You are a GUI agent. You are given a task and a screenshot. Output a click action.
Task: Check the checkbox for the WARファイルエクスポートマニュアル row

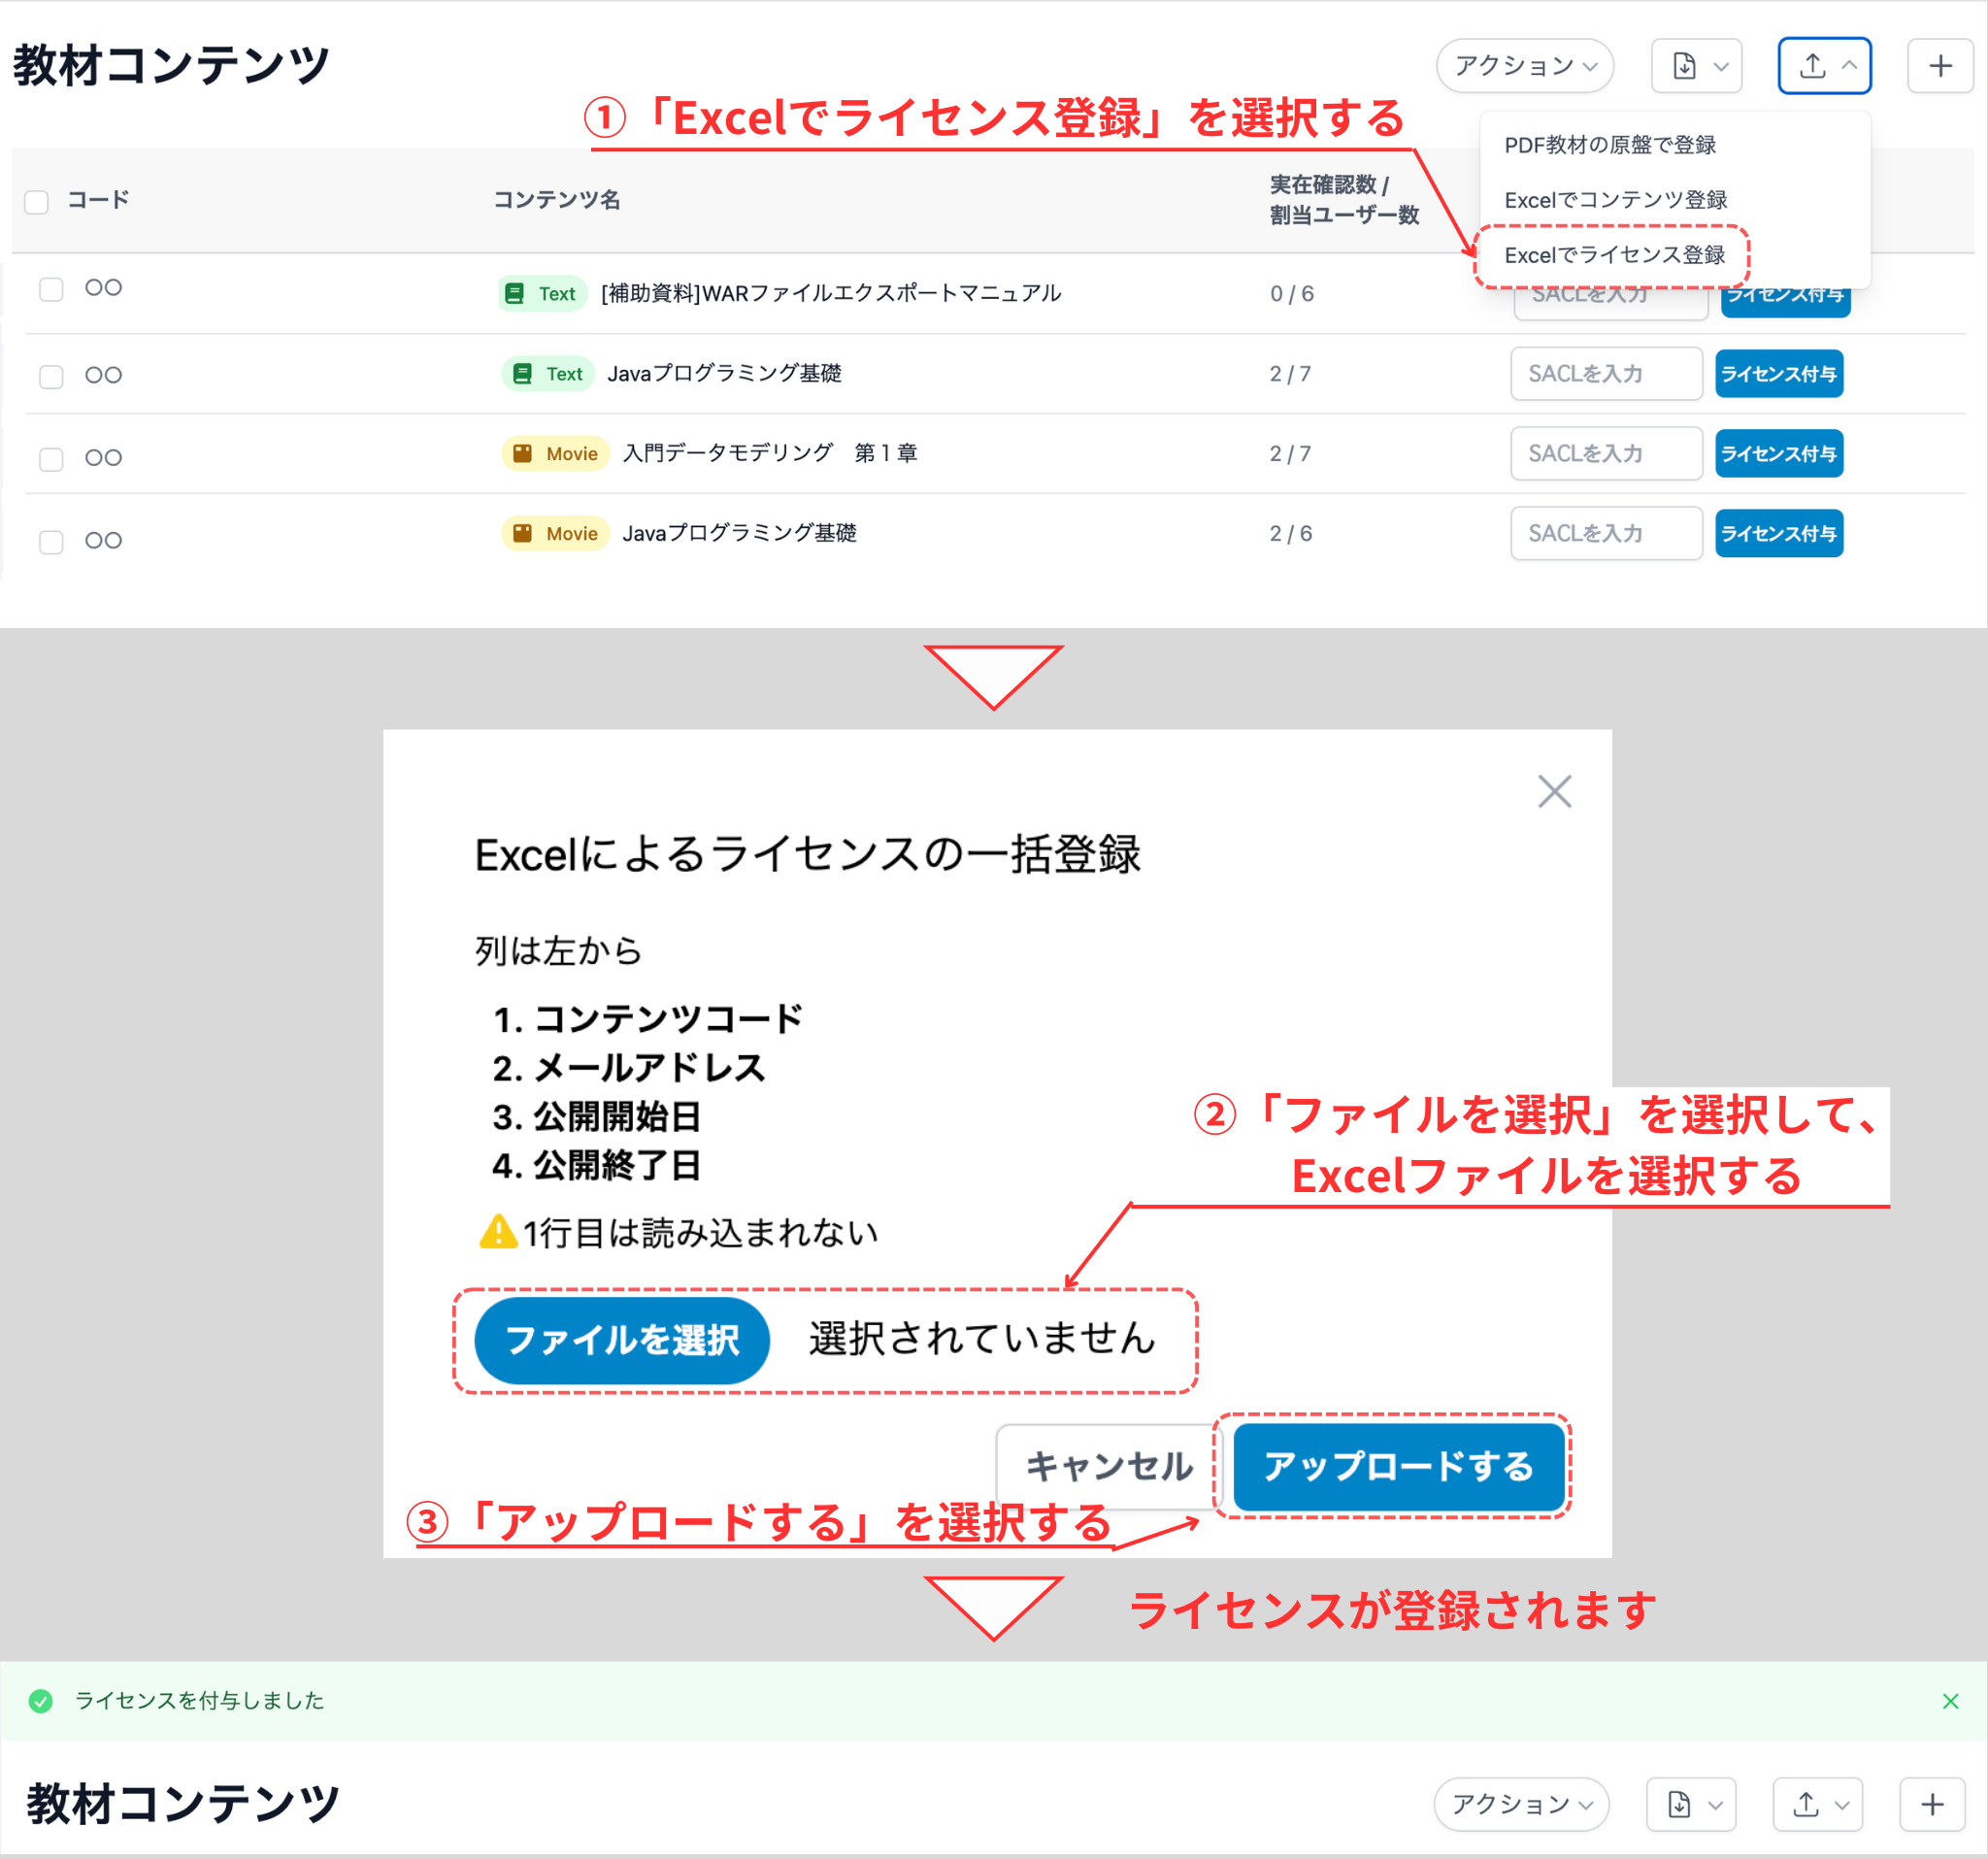click(x=51, y=288)
